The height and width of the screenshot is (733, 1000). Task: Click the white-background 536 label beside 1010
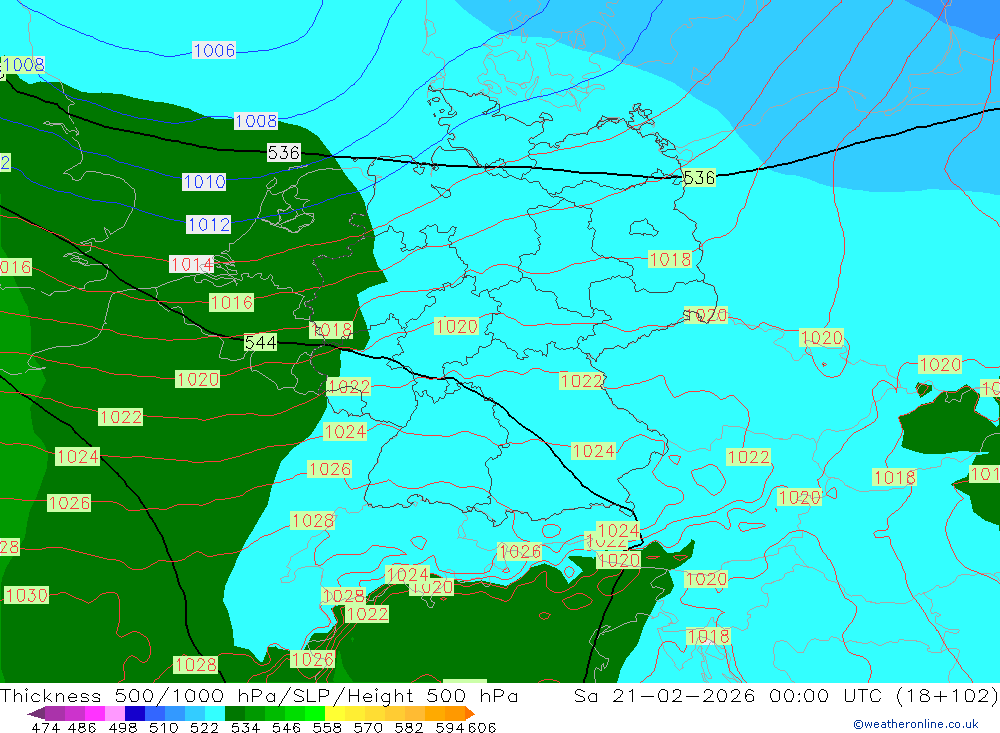[x=283, y=152]
